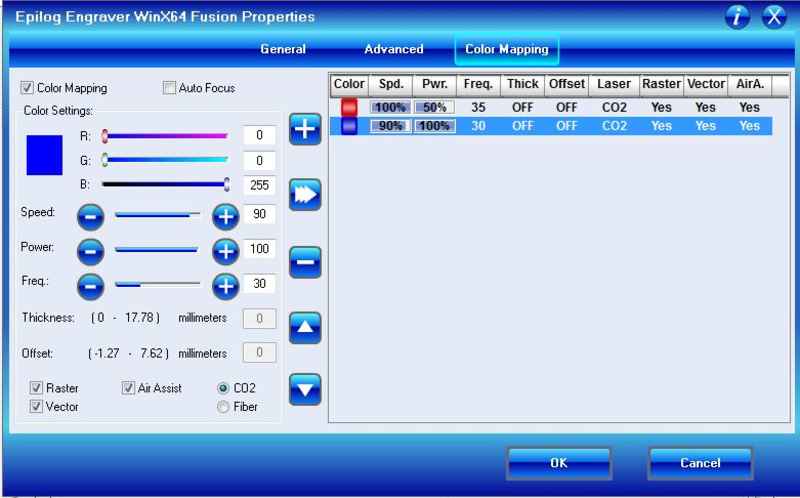The width and height of the screenshot is (800, 498).
Task: Click the Speed slider track
Action: [x=157, y=215]
